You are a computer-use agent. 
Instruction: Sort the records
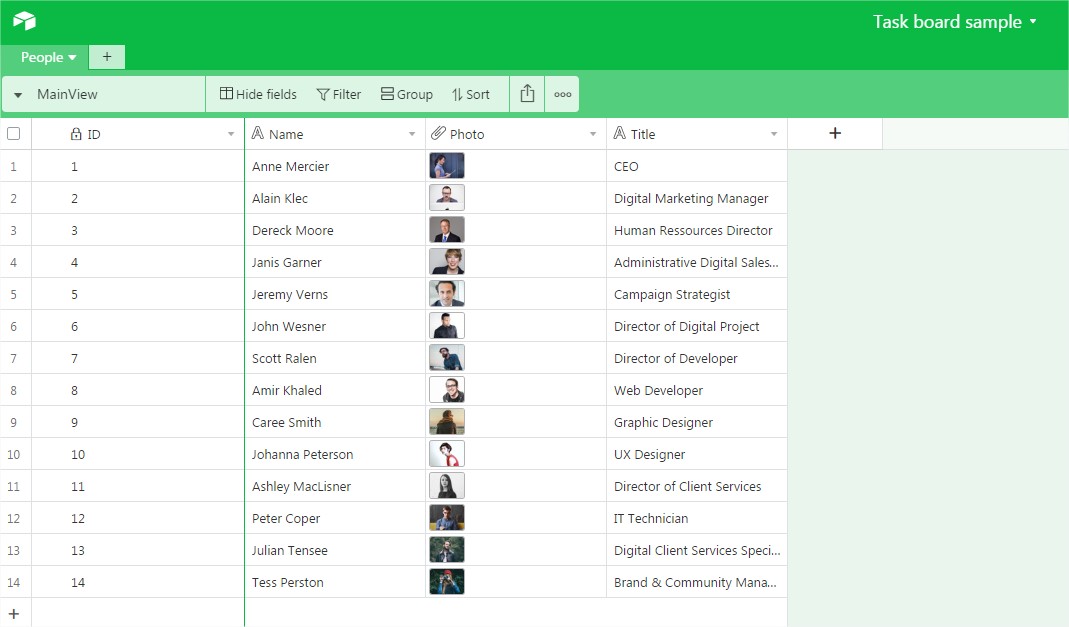tap(470, 94)
